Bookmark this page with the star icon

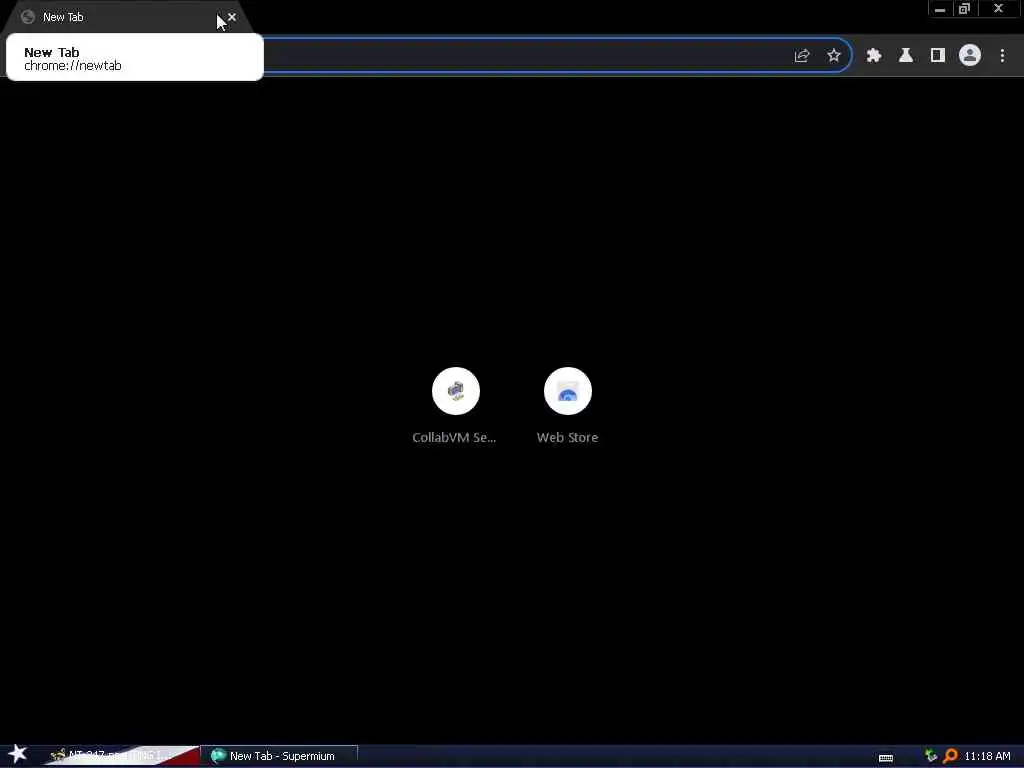click(834, 56)
